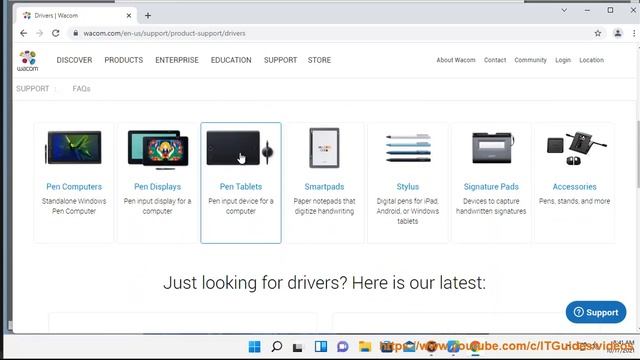Click the padlock site info icon

click(76, 33)
